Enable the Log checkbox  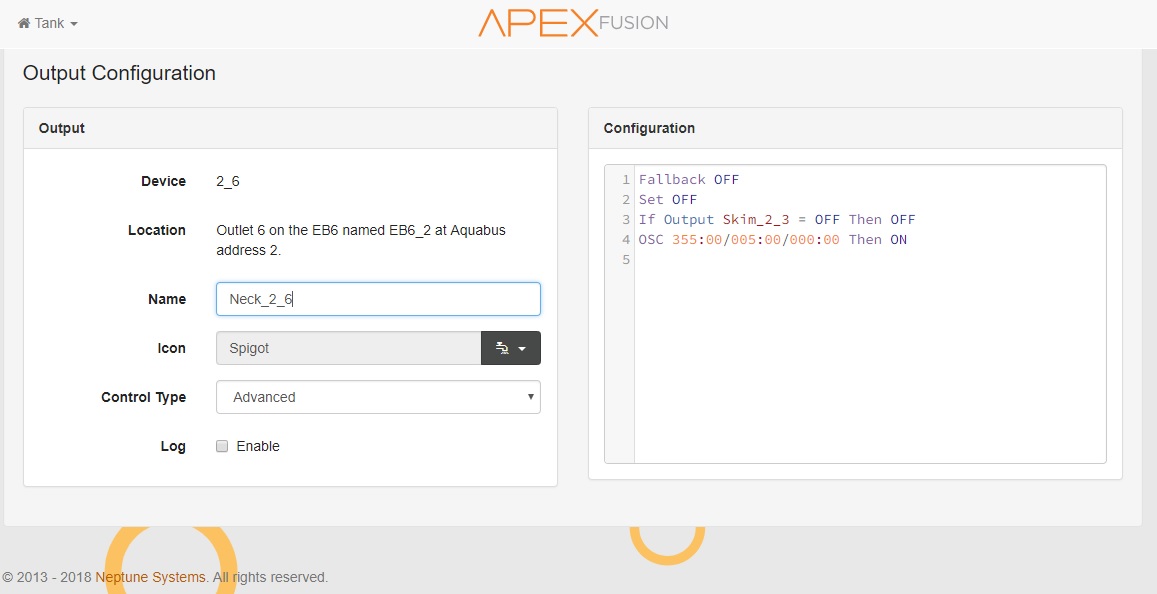[x=222, y=446]
